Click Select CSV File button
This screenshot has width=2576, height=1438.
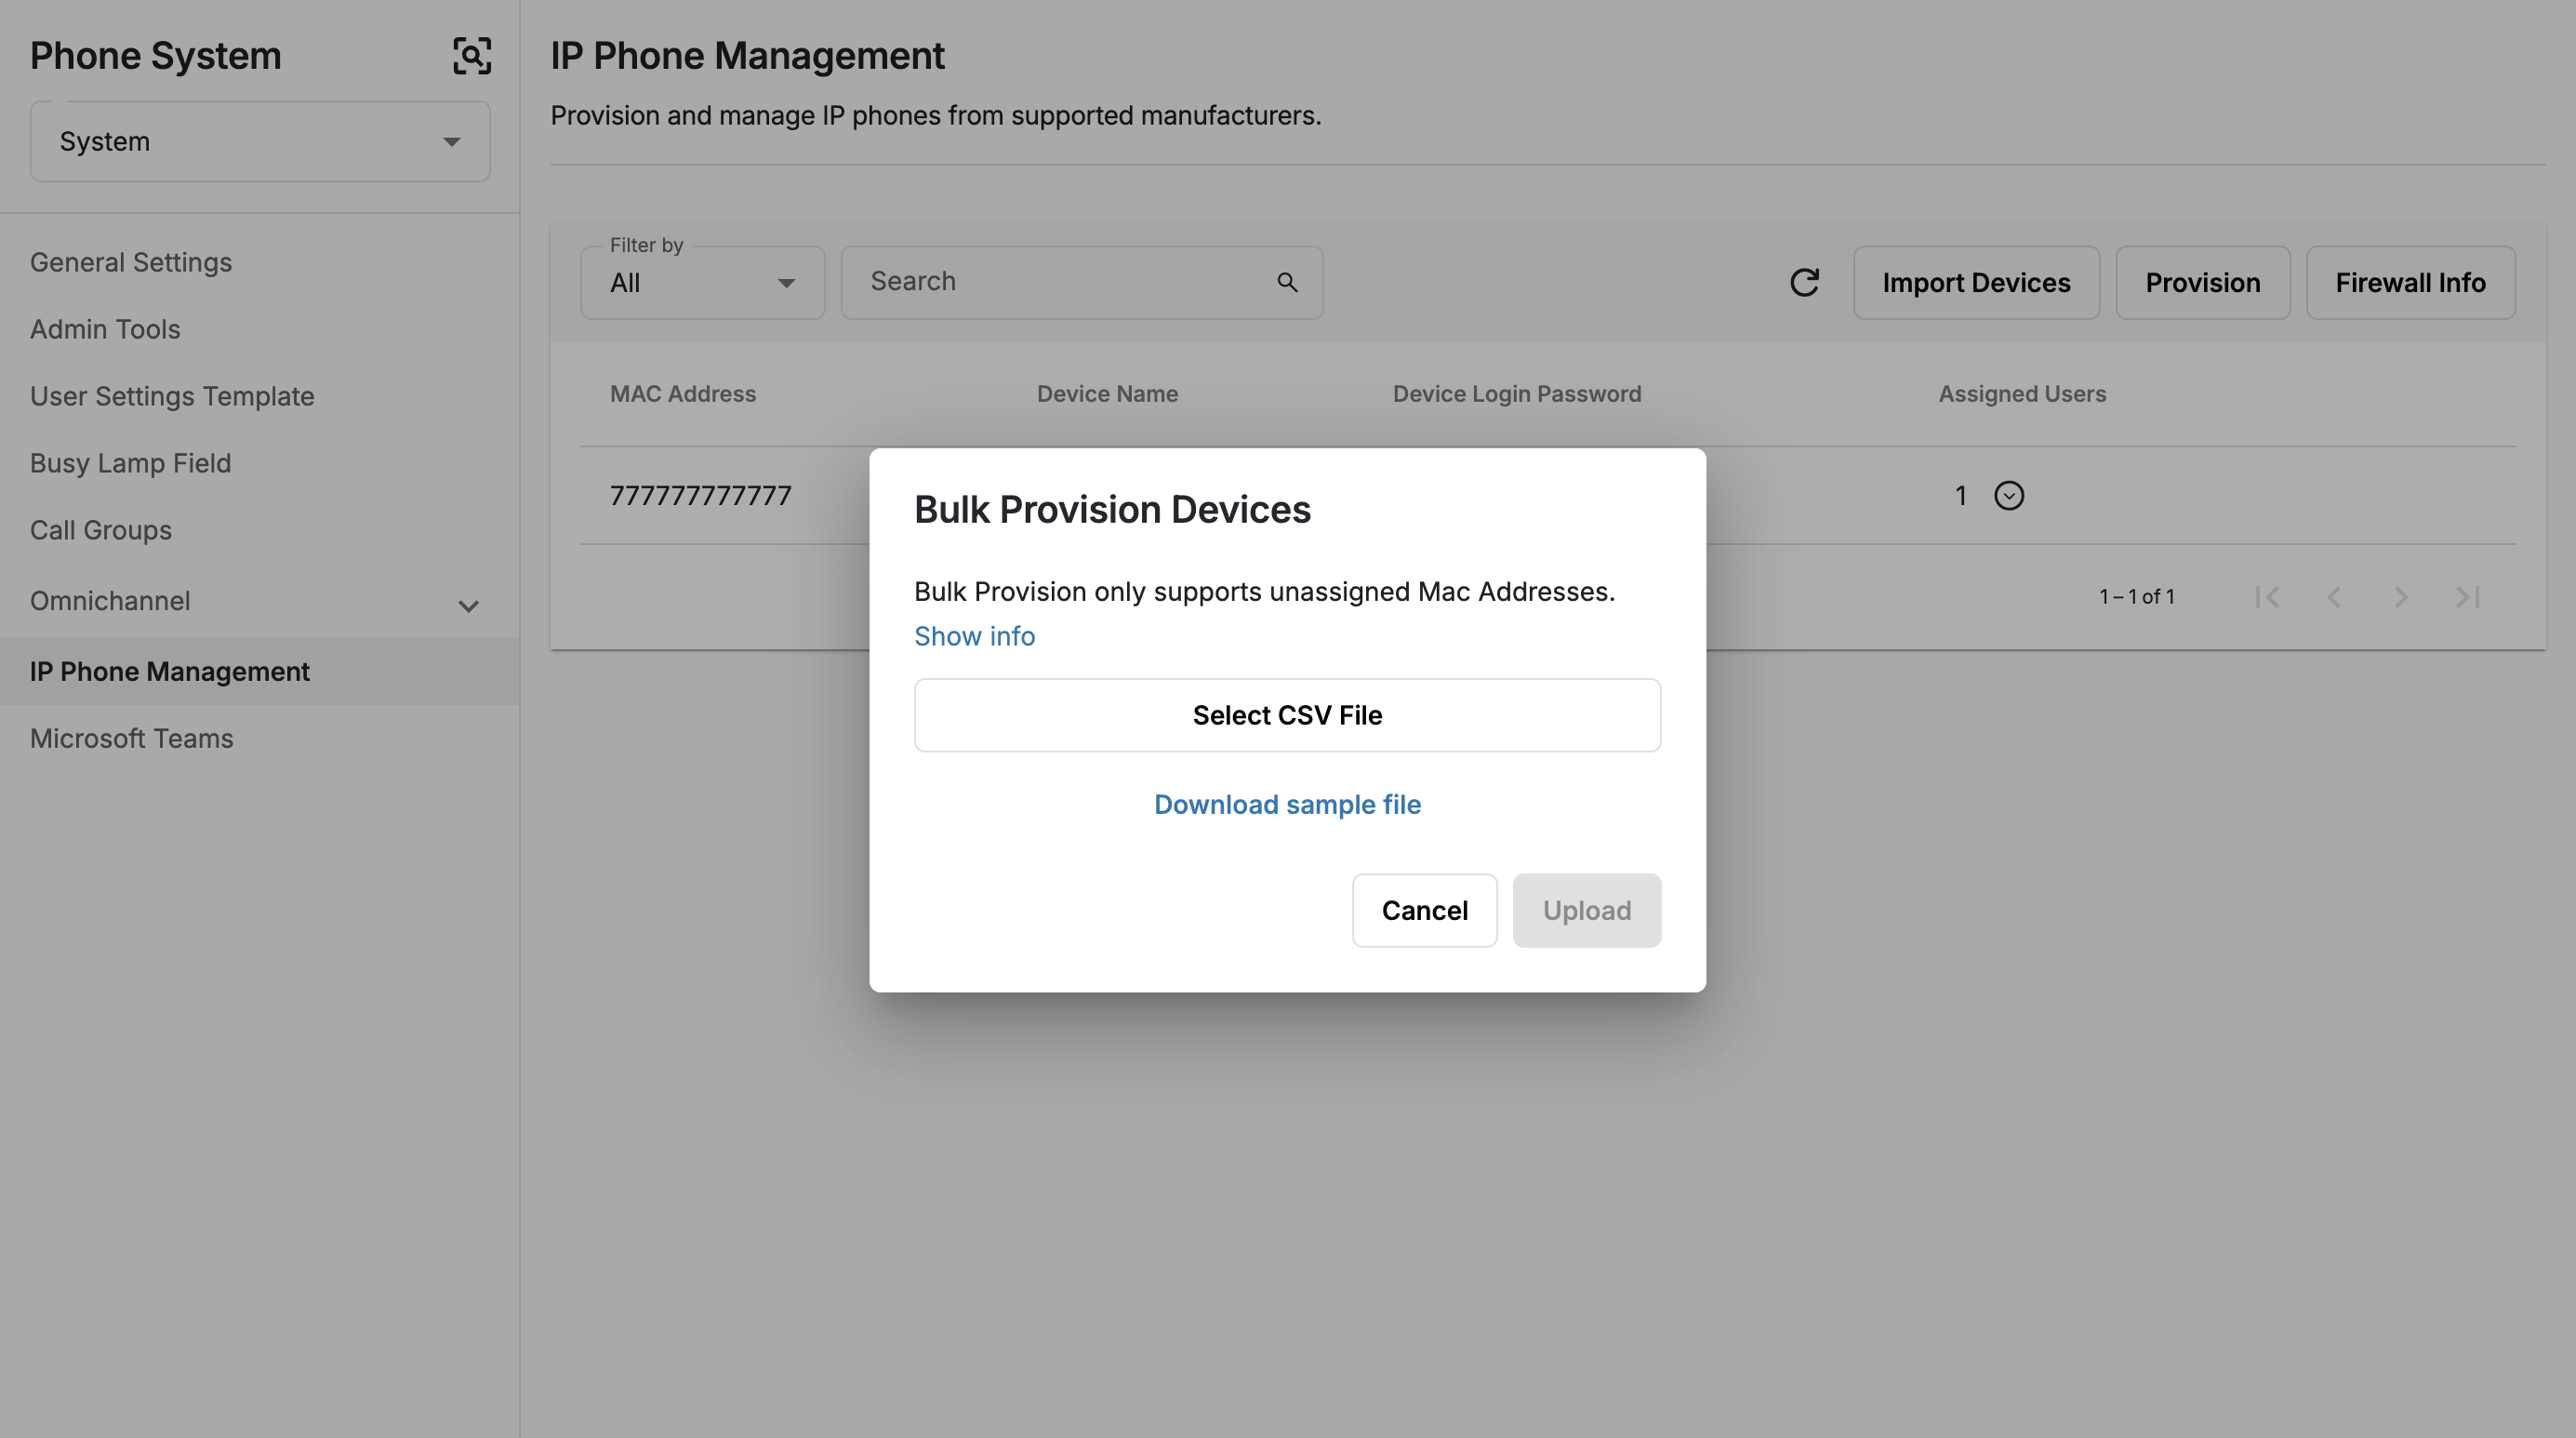tap(1287, 716)
